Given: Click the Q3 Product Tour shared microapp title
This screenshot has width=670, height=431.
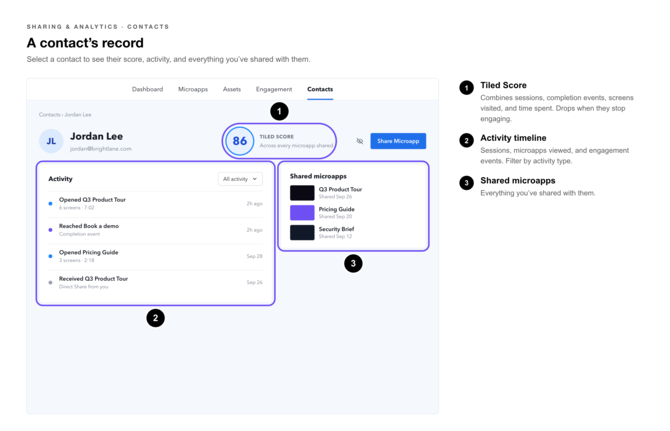Looking at the screenshot, I should pos(340,189).
